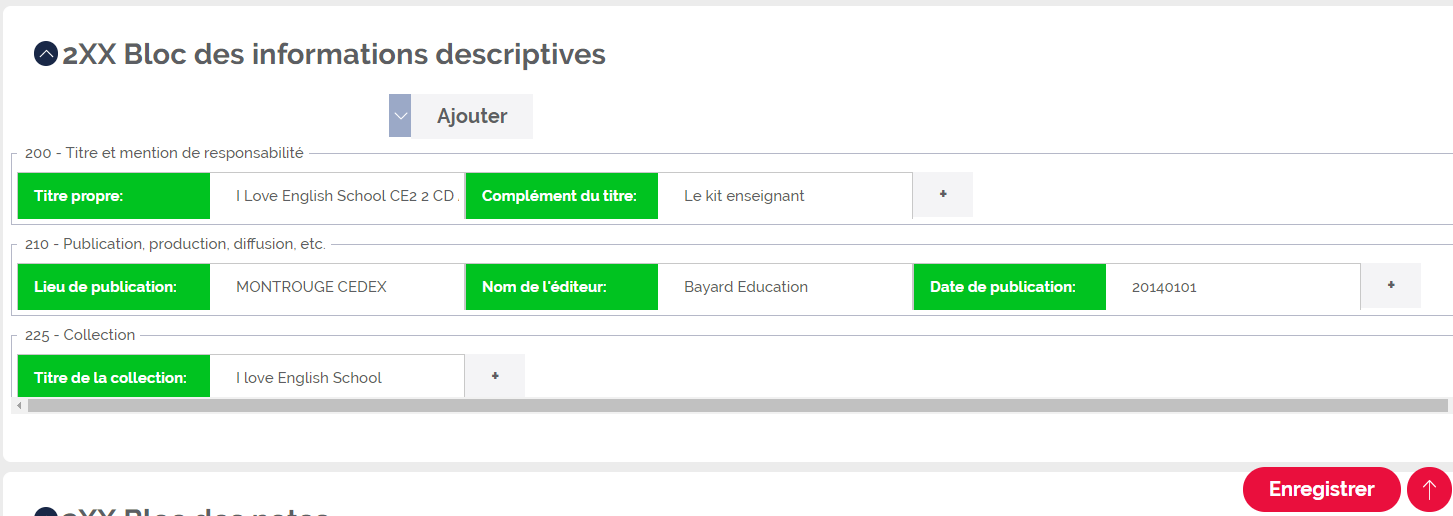Screen dimensions: 1453x516
Task: Edit the Titre propre input field
Action: 338,195
